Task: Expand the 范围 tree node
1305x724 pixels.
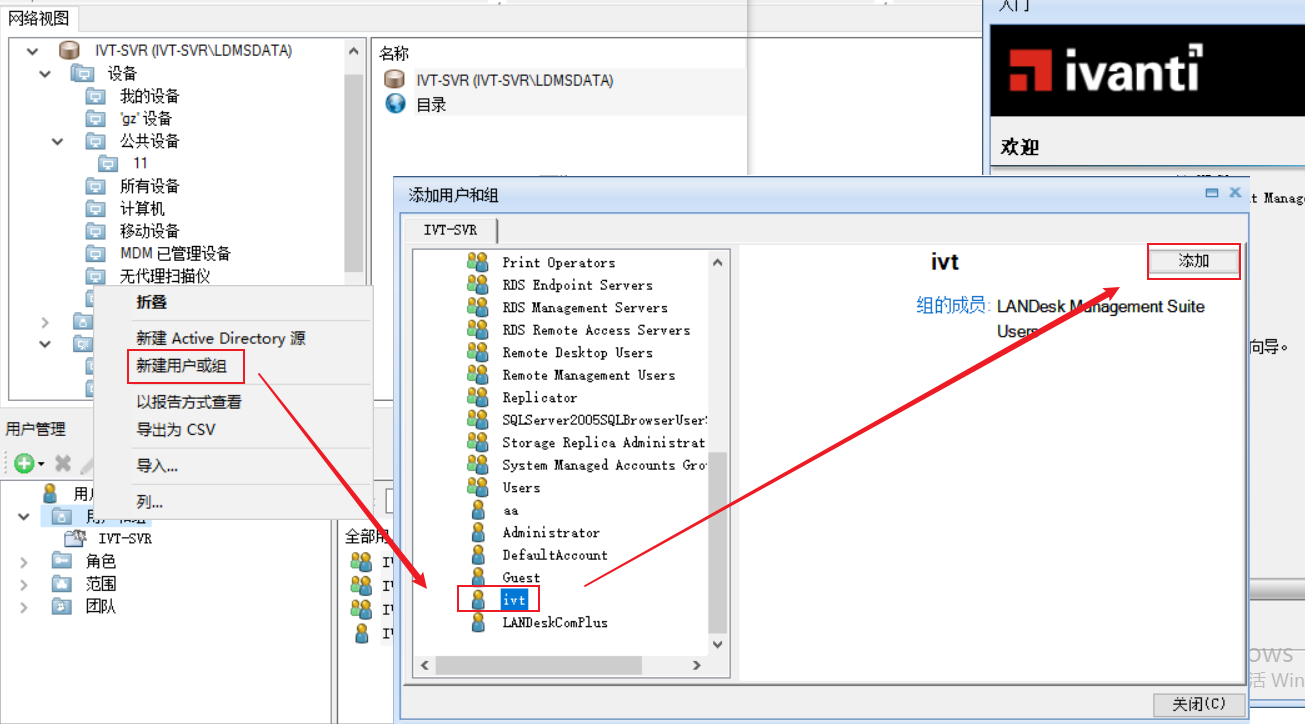Action: pyautogui.click(x=24, y=584)
